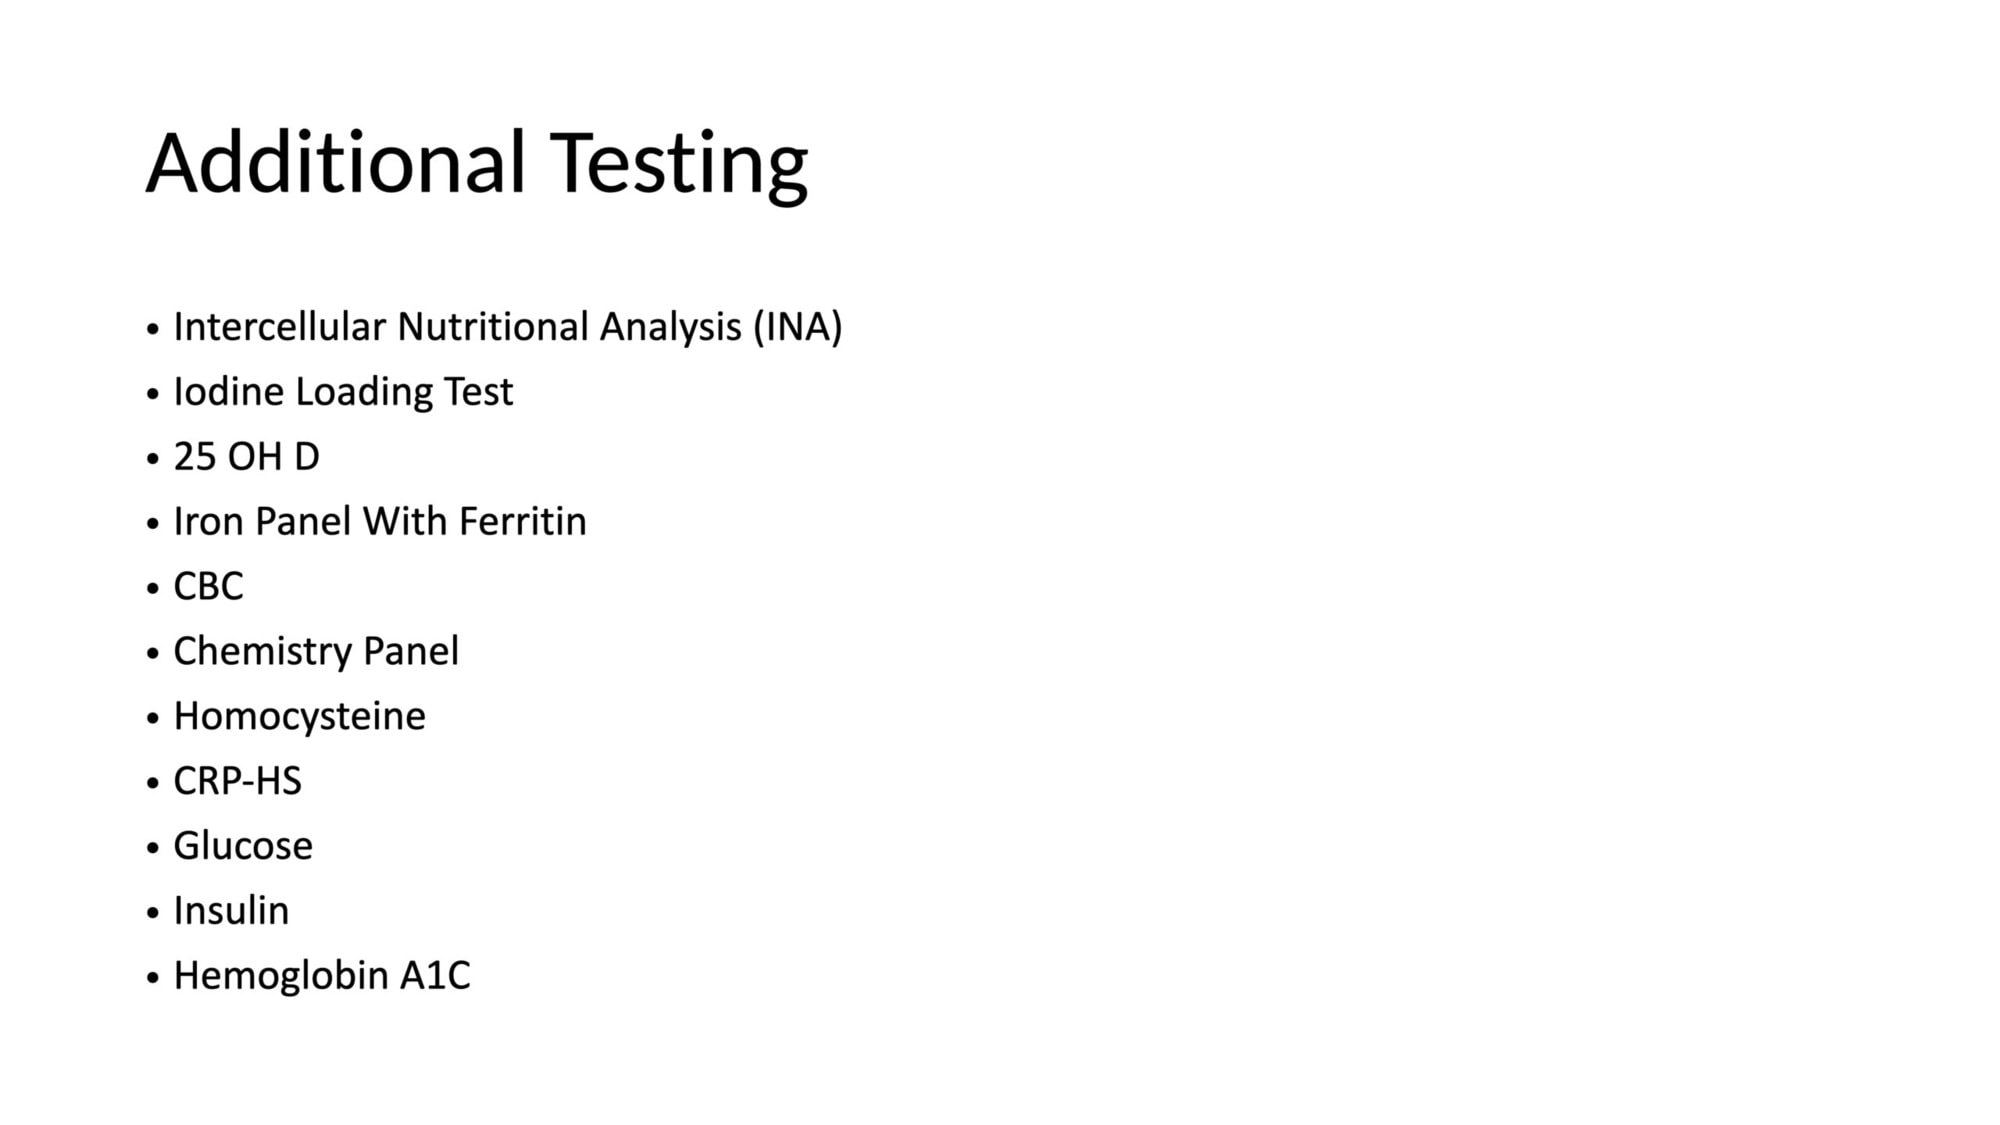2000x1125 pixels.
Task: Select the Homocysteine bullet
Action: coord(299,717)
